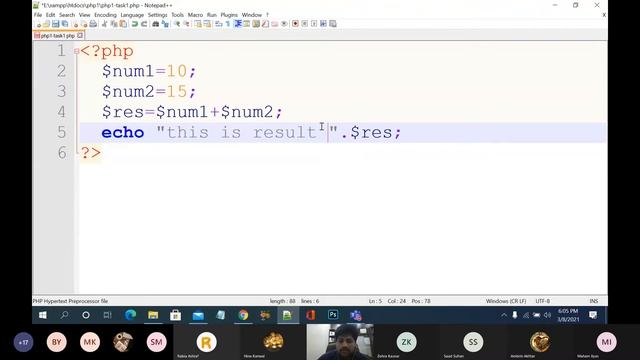This screenshot has height=360, width=640.
Task: Click the closing '?>' tag
Action: click(x=91, y=153)
